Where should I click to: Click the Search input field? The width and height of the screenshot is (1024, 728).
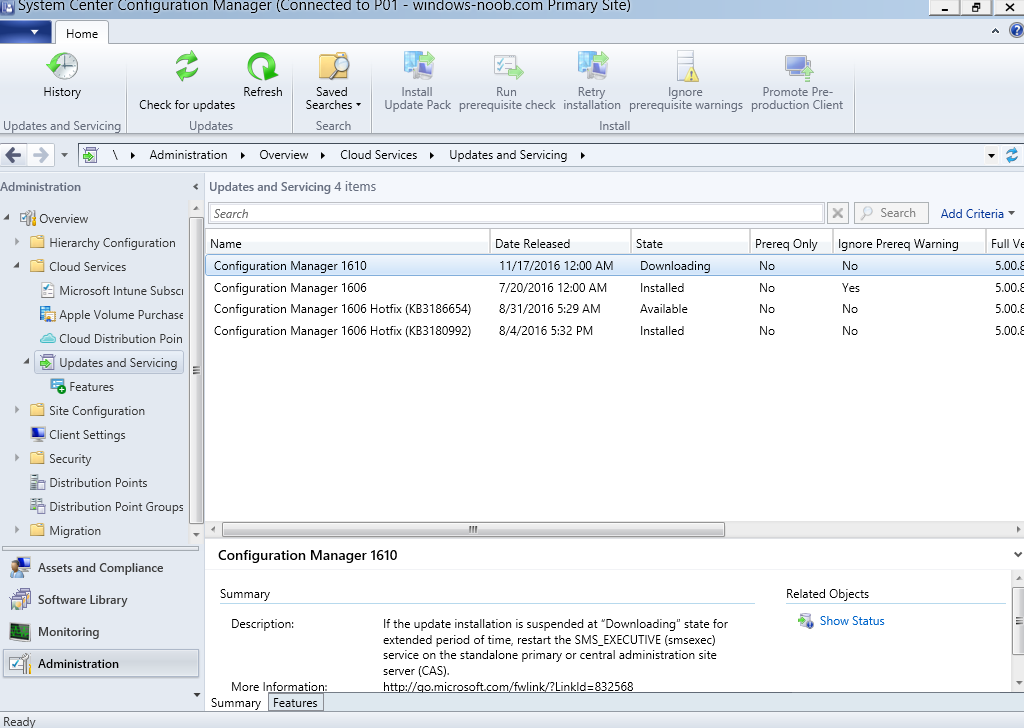pyautogui.click(x=516, y=214)
